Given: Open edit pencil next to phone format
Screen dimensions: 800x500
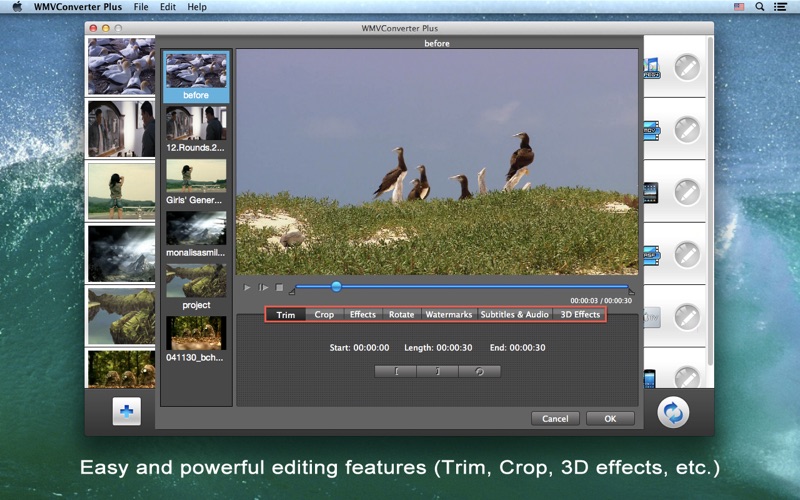Looking at the screenshot, I should tap(687, 378).
